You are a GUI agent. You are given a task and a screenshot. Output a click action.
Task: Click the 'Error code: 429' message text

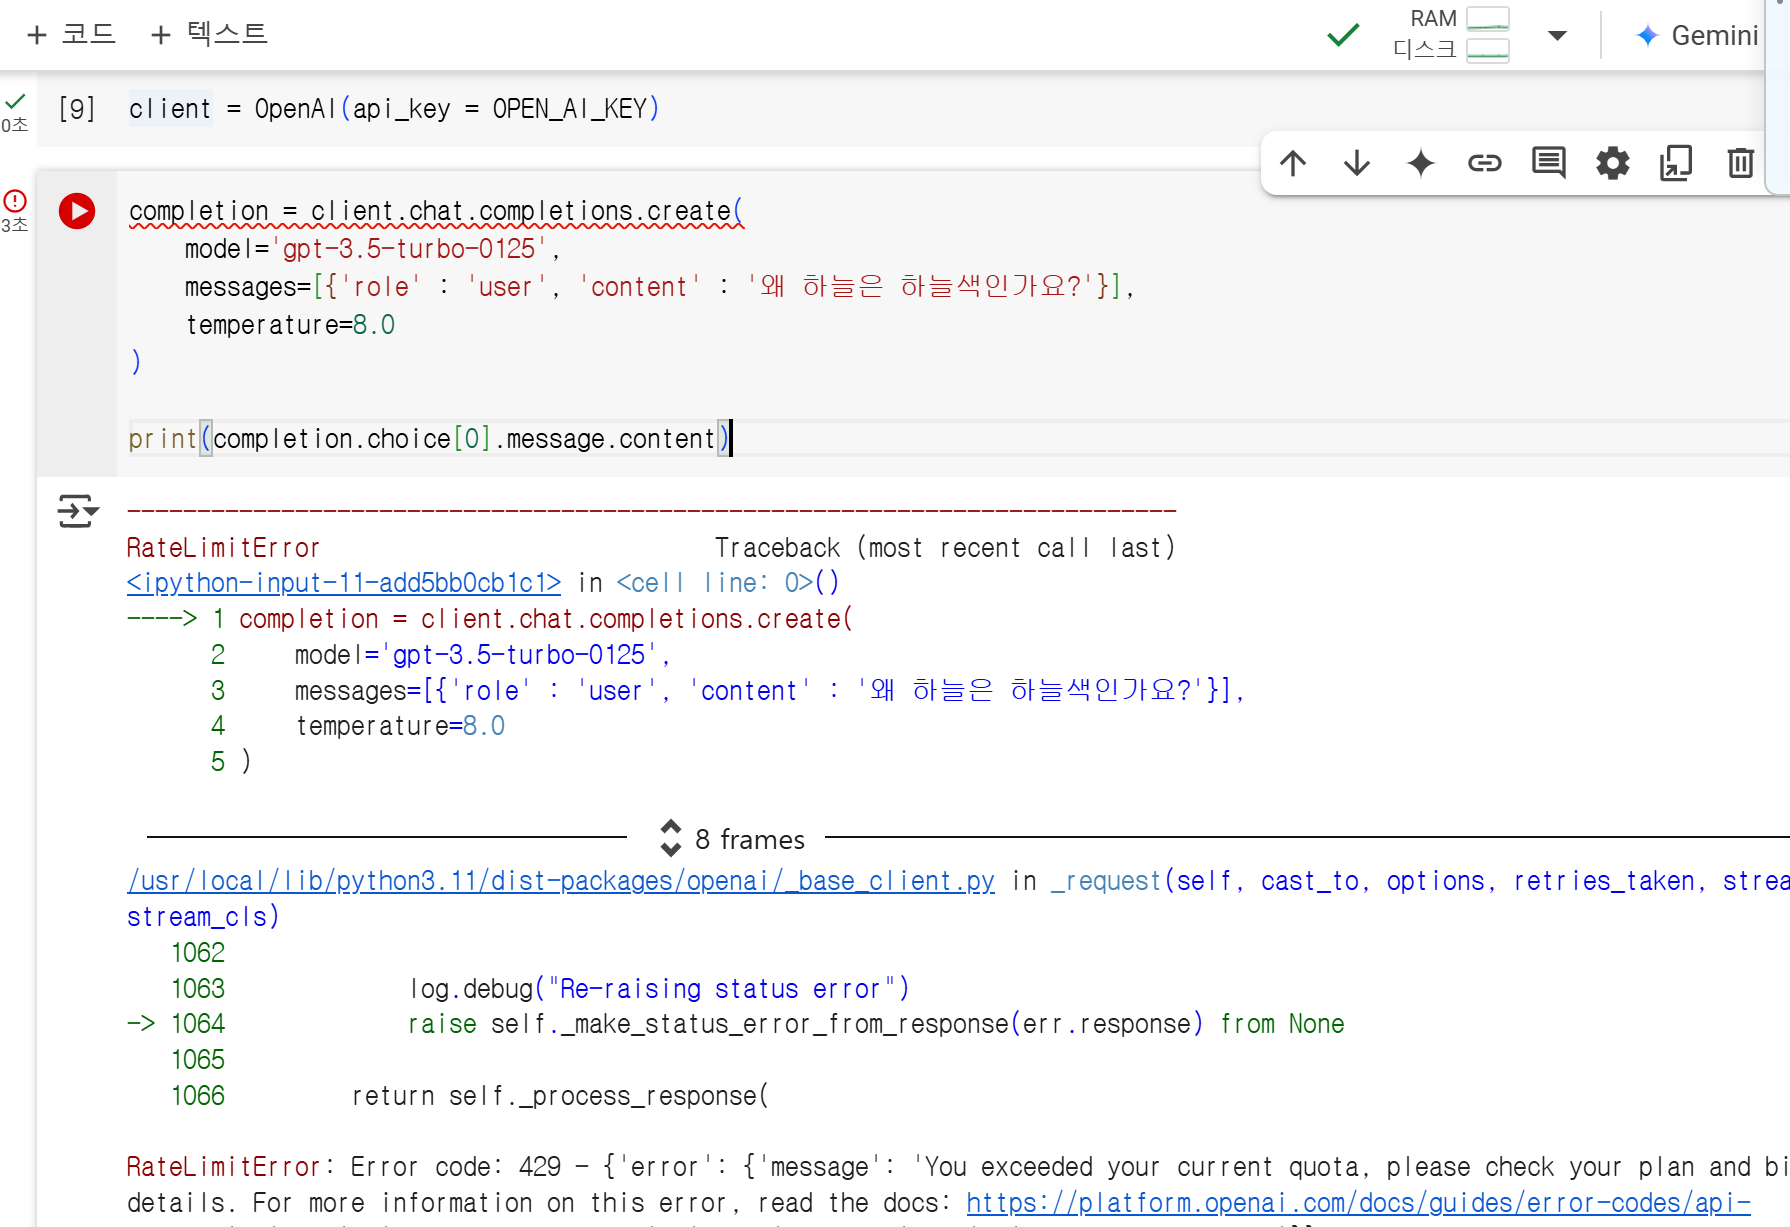456,1167
